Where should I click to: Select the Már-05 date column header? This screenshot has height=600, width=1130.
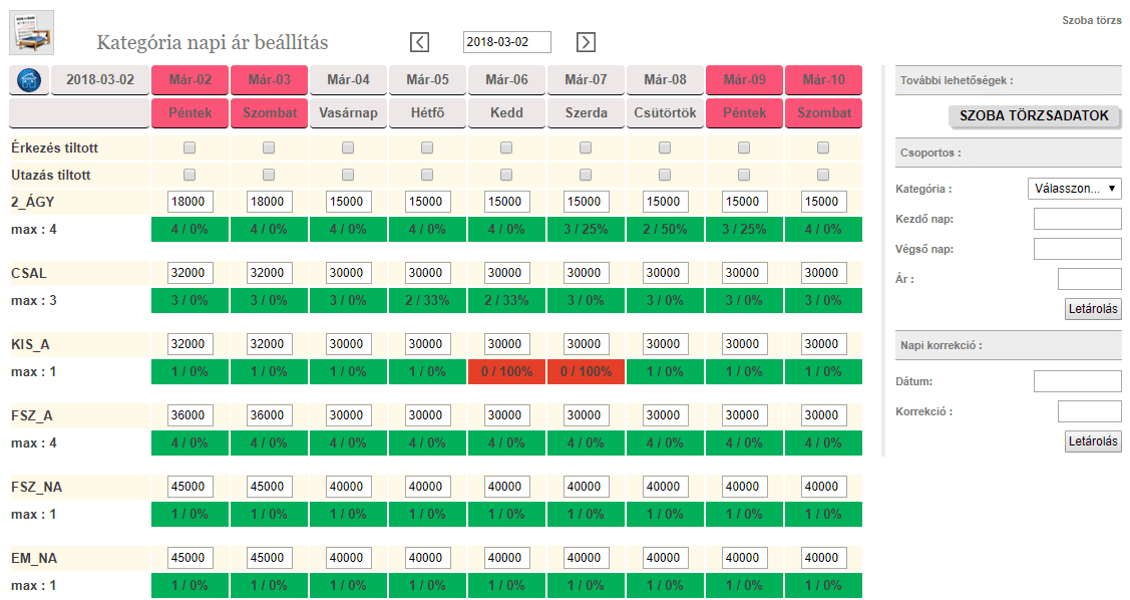(x=427, y=80)
